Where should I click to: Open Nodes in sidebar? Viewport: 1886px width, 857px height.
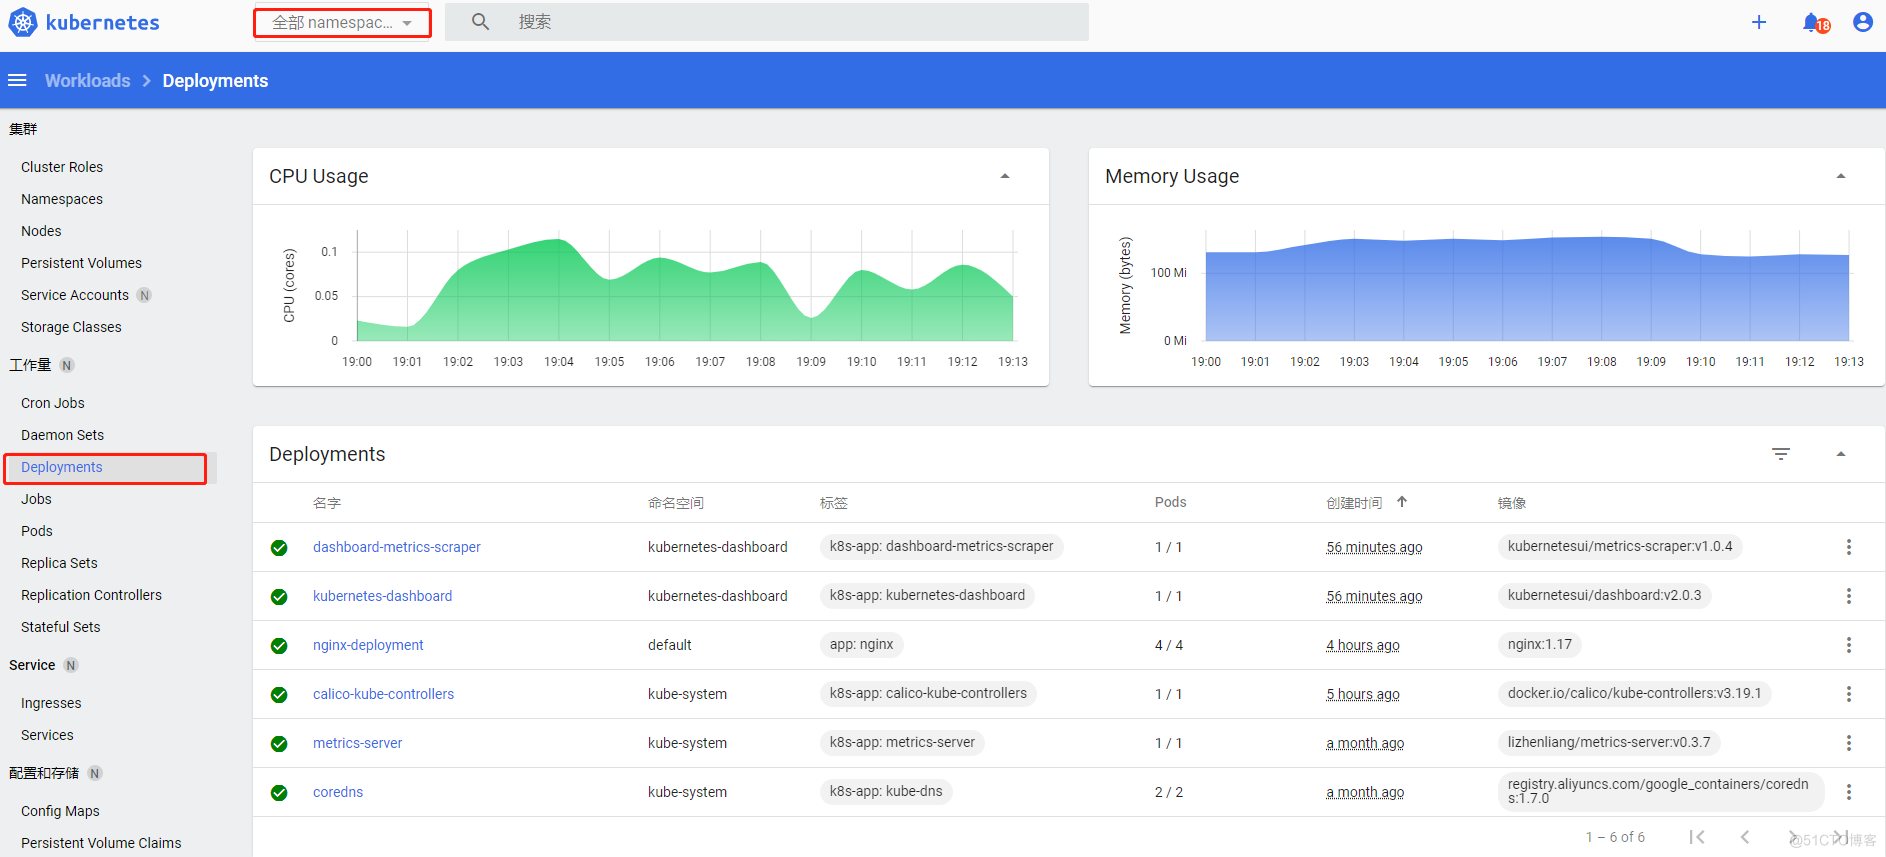[41, 231]
